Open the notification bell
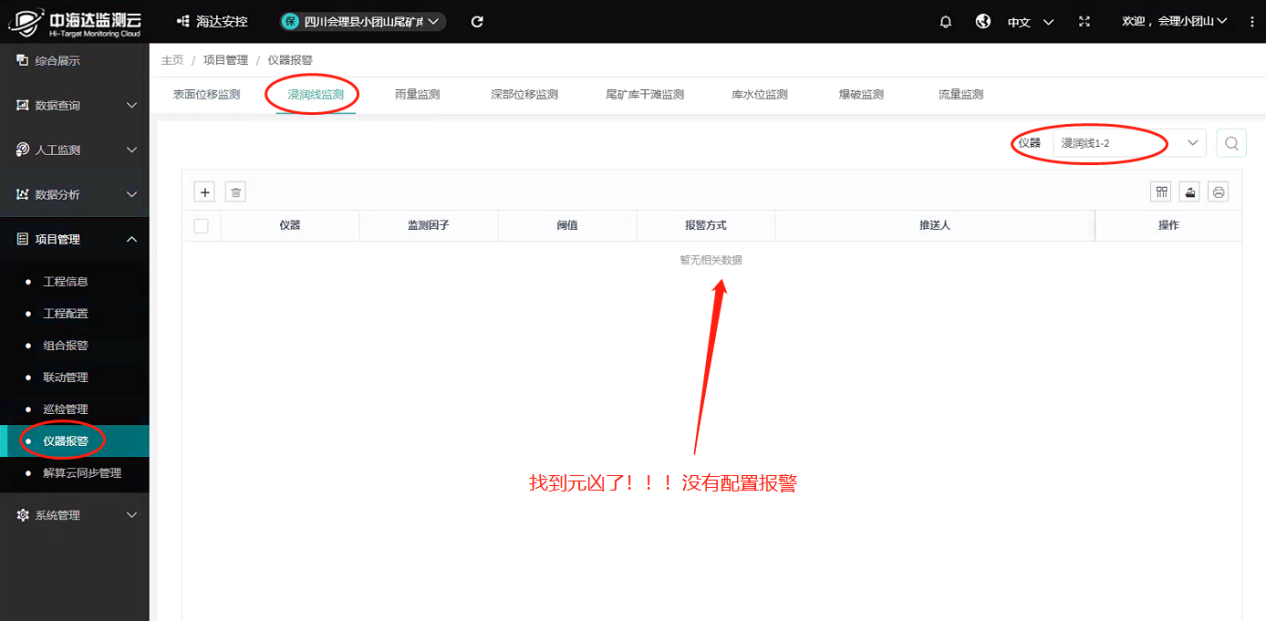The image size is (1266, 621). (x=946, y=21)
